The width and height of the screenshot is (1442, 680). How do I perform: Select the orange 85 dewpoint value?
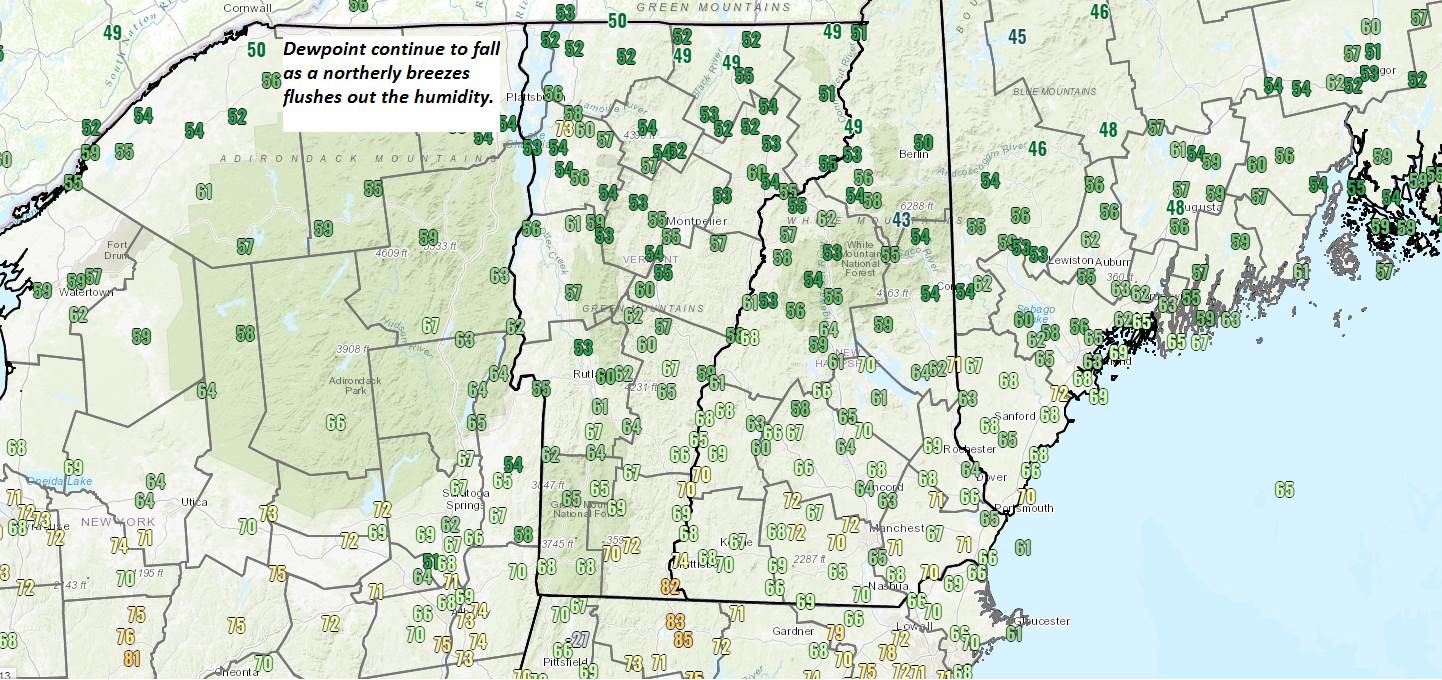[x=683, y=639]
